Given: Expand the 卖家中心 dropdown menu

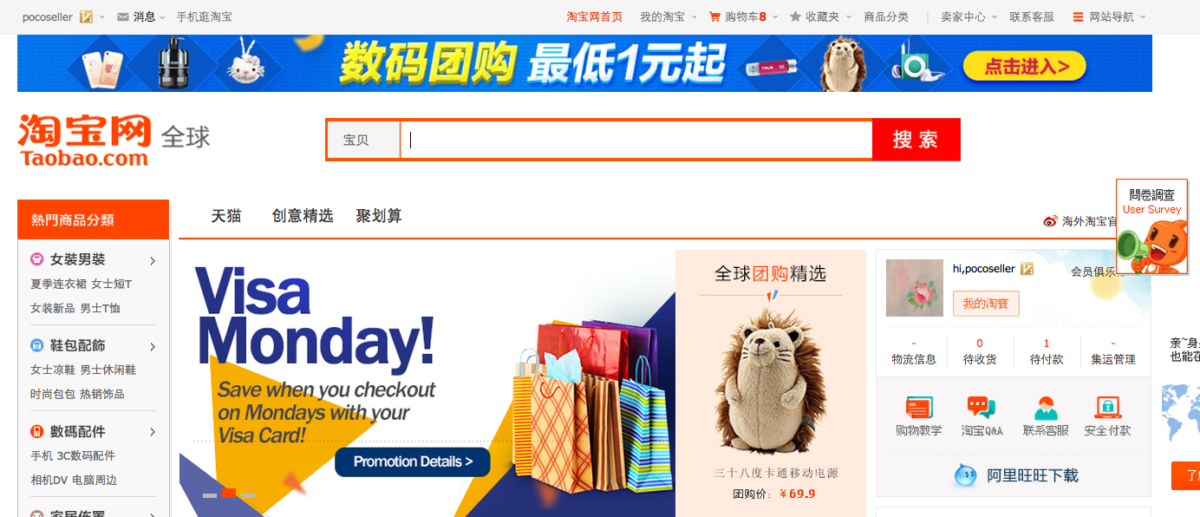Looking at the screenshot, I should tap(967, 17).
